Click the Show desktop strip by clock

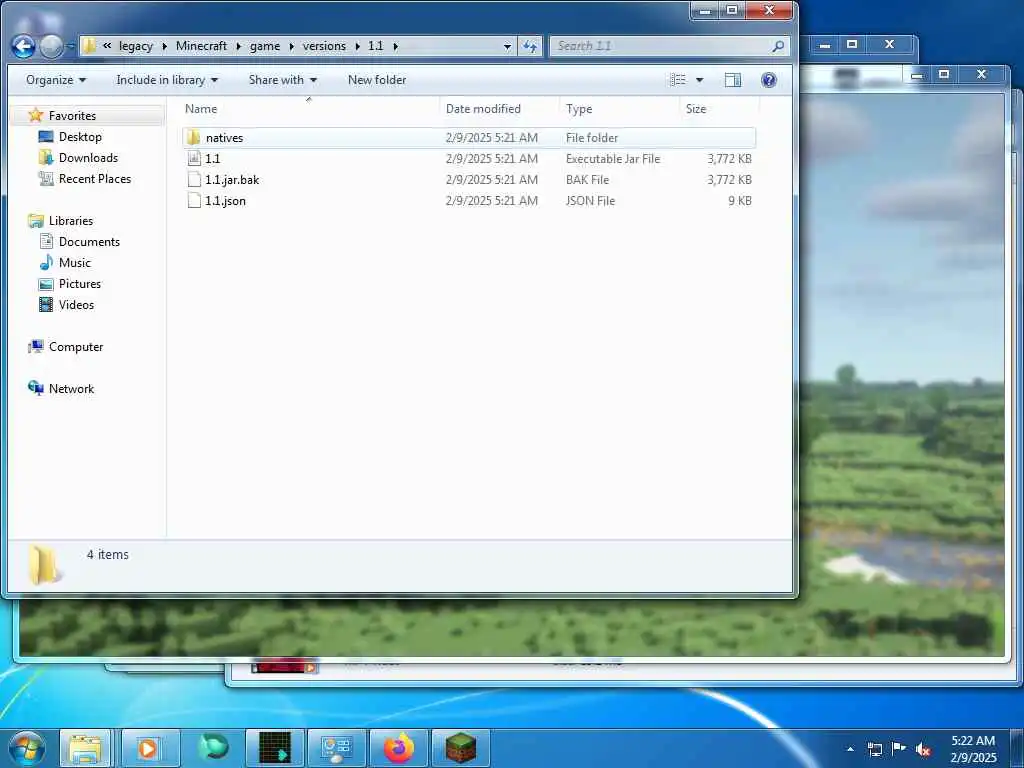coord(1017,749)
